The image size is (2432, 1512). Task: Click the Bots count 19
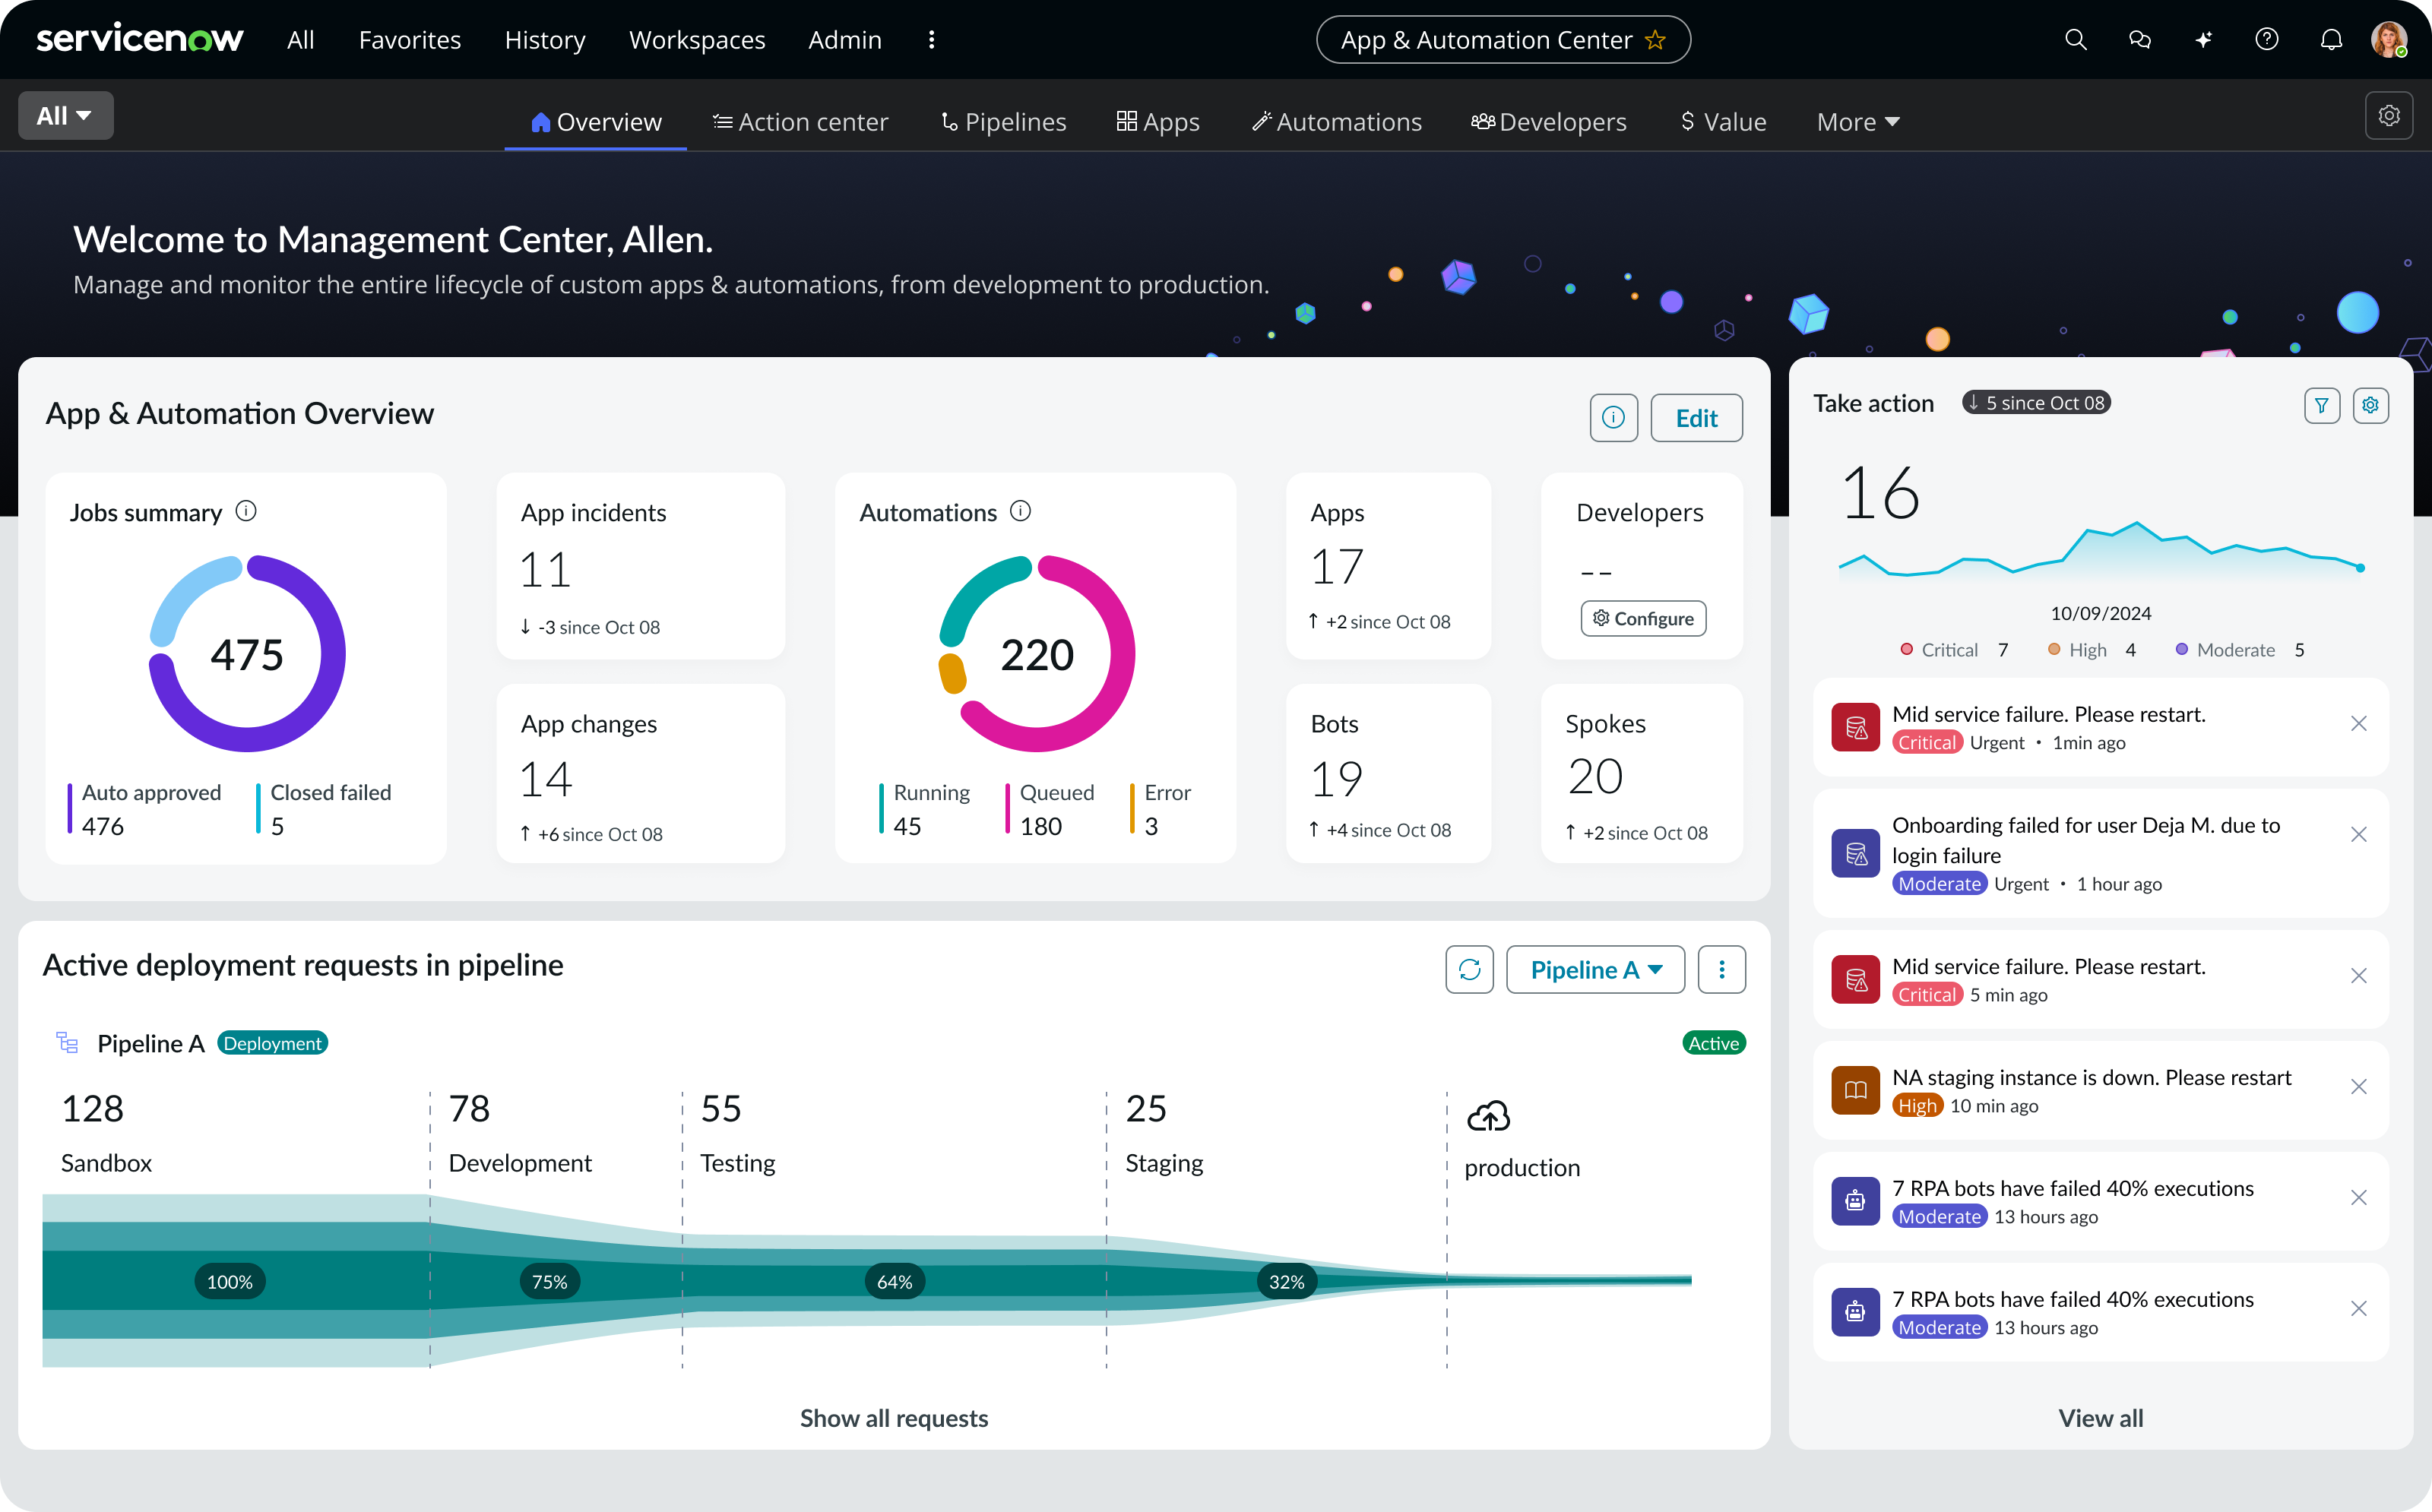click(1337, 779)
